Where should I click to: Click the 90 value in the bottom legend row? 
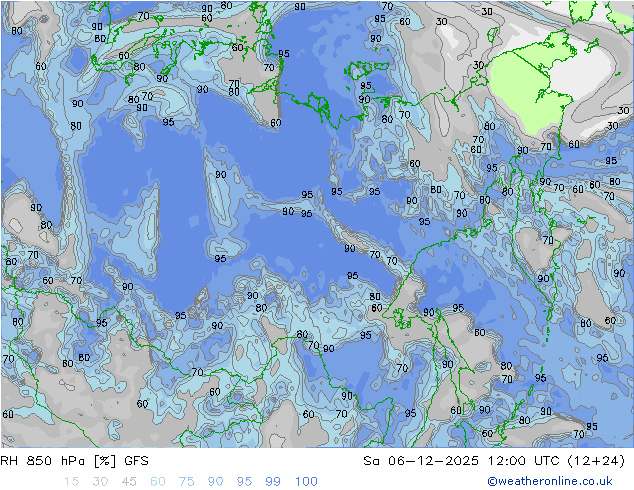[215, 482]
